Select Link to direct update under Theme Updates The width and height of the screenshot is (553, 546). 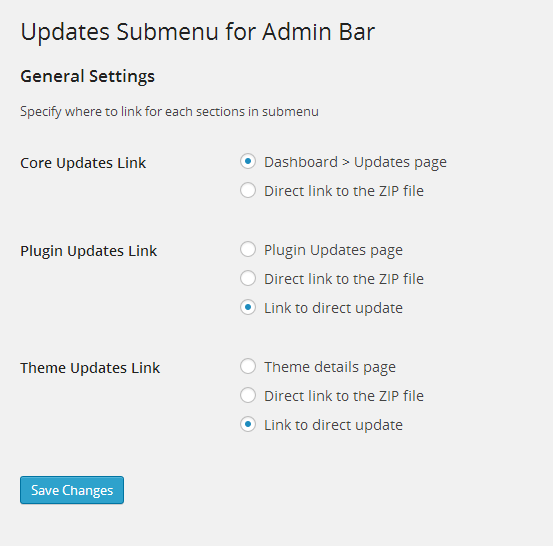[x=248, y=424]
